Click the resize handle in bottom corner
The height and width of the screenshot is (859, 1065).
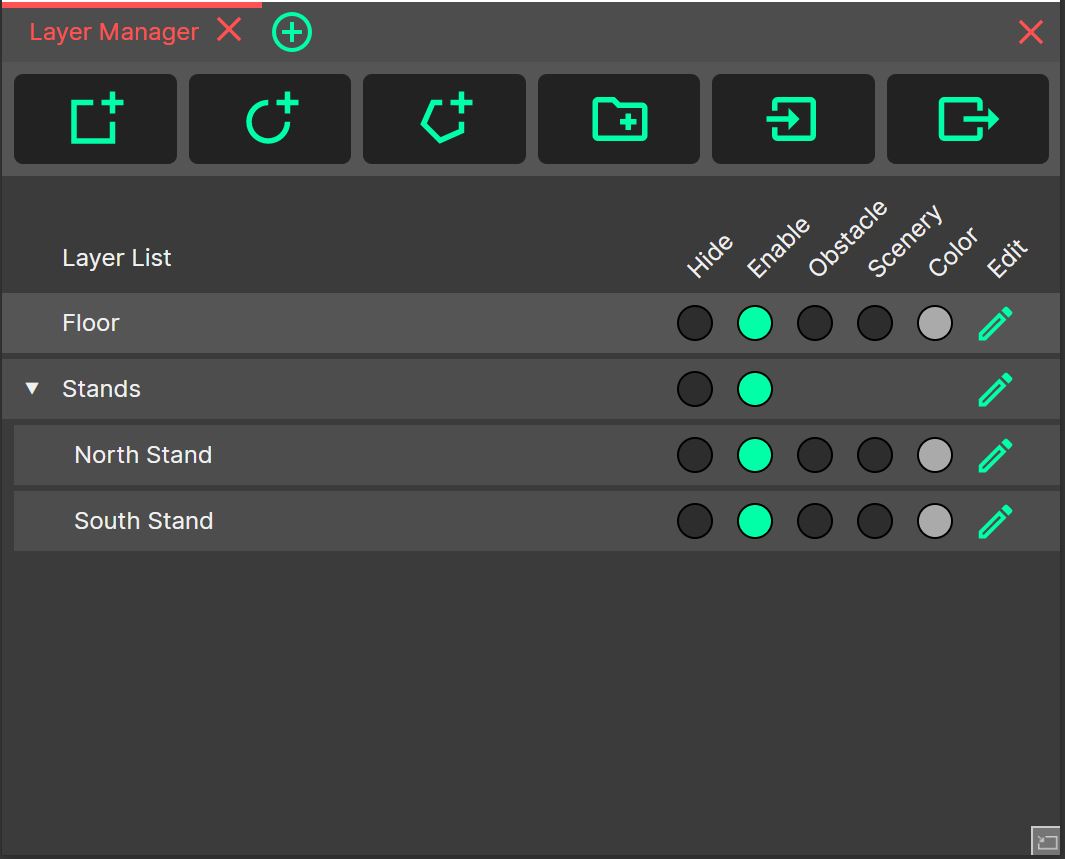coord(1046,841)
